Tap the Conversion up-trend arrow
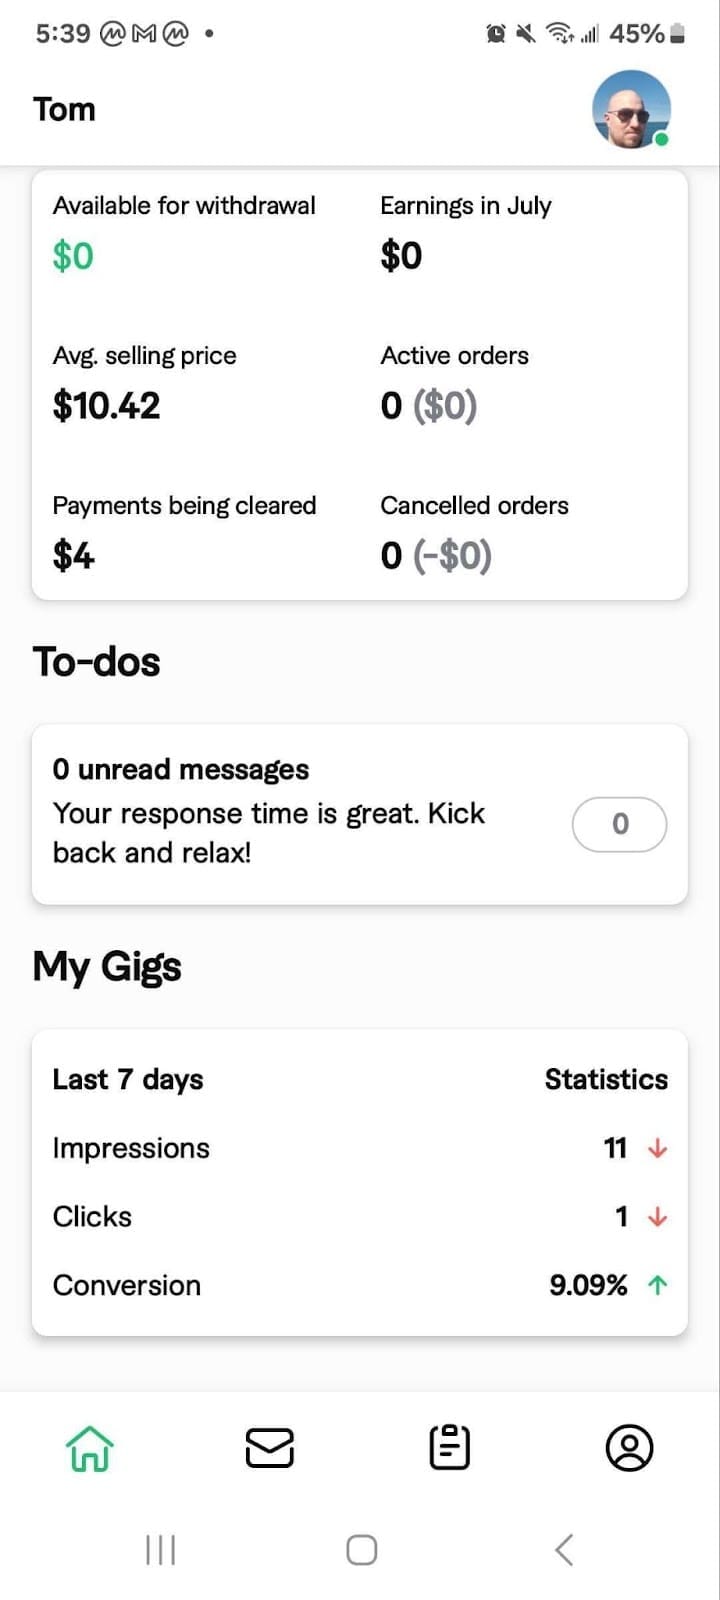 coord(657,1285)
